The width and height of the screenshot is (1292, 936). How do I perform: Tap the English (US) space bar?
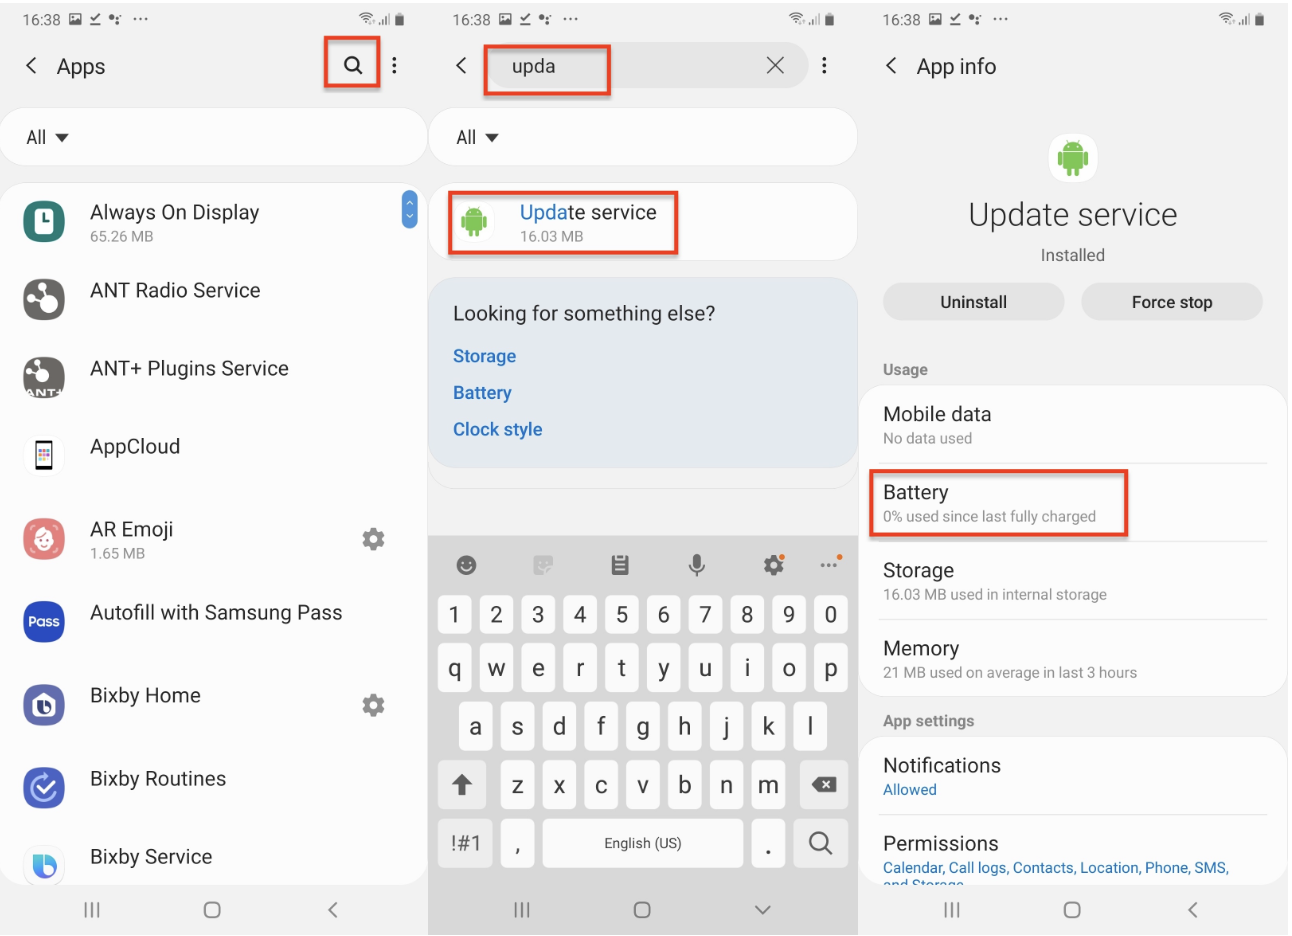tap(643, 843)
